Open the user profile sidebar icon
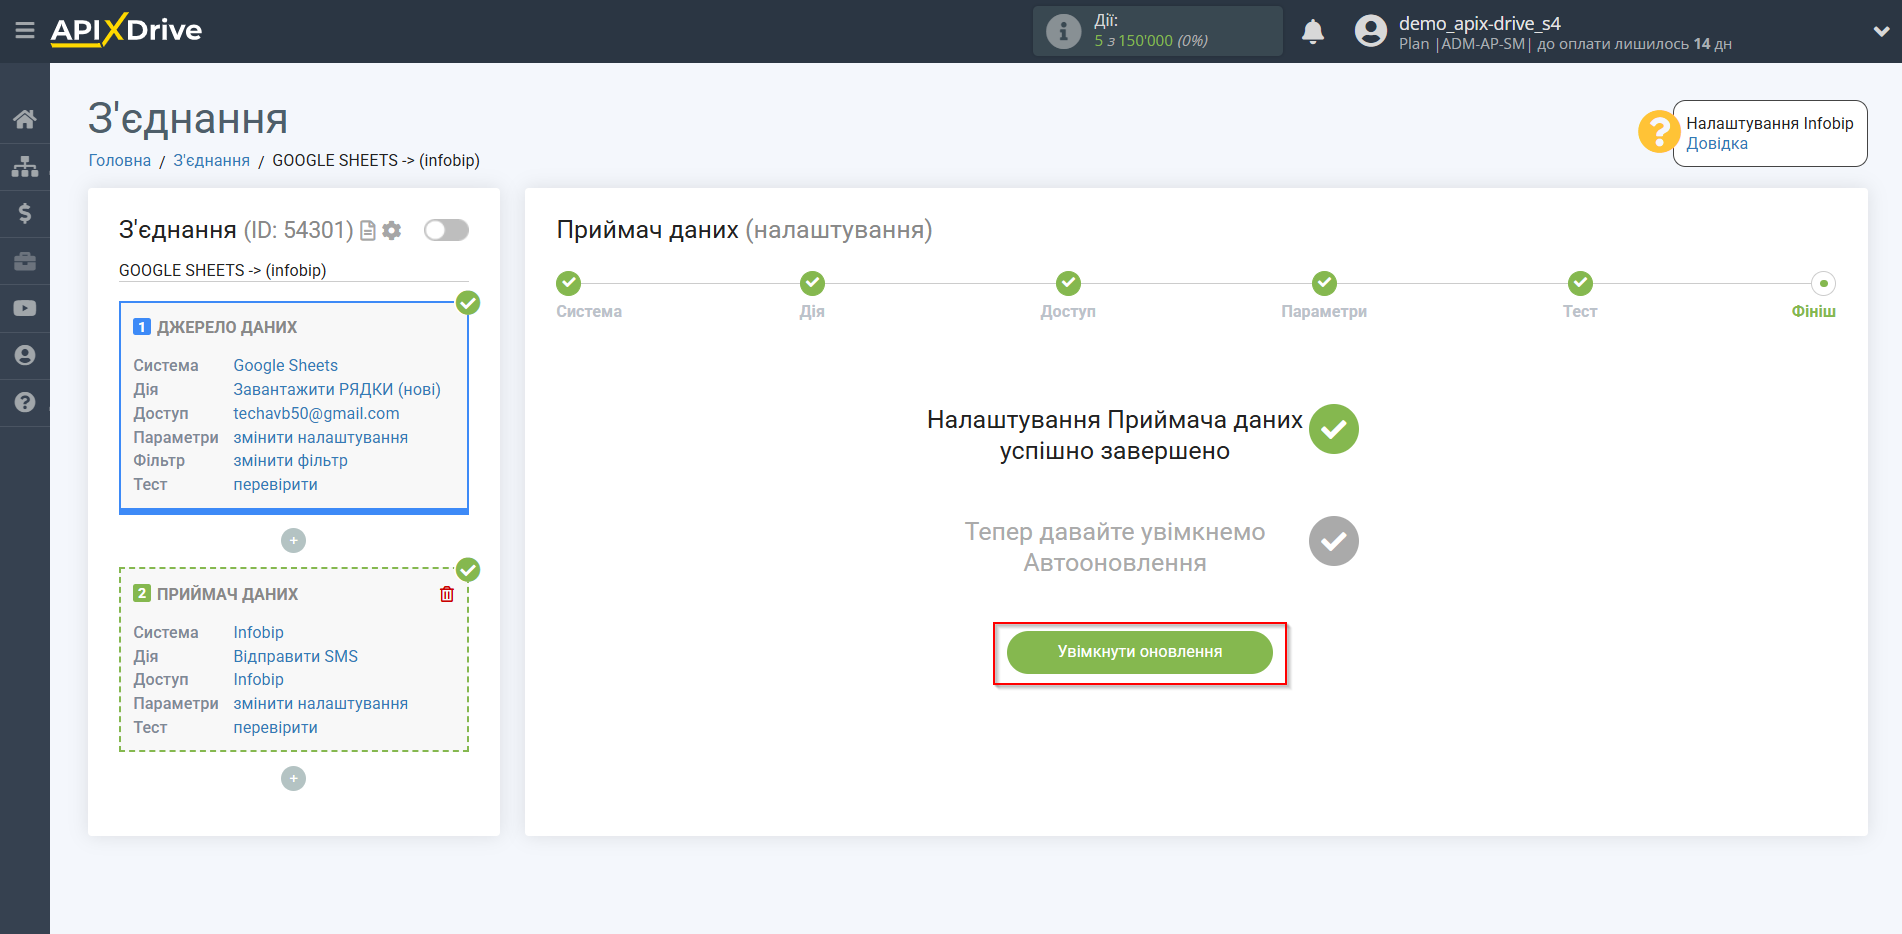Screen dimensions: 1902x934 25,355
